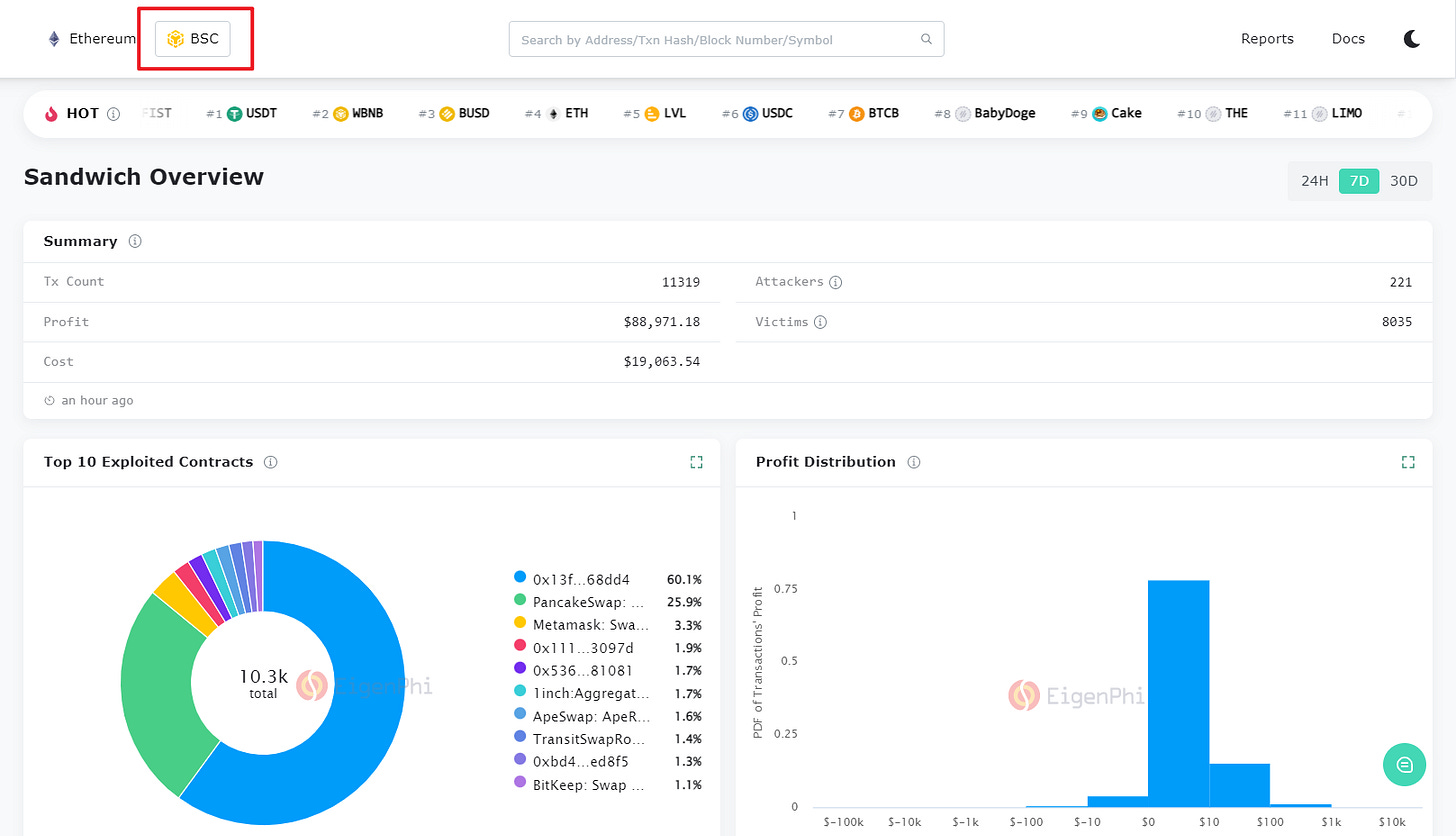Click the Profit value $88,971.18
The image size is (1456, 836).
click(x=661, y=322)
